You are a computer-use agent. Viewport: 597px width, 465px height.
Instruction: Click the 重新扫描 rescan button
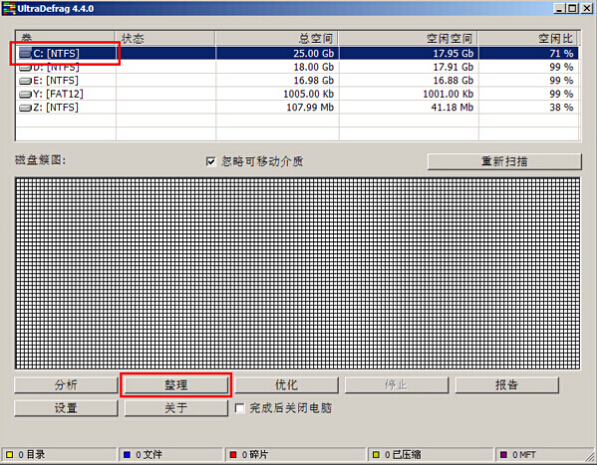pyautogui.click(x=504, y=161)
